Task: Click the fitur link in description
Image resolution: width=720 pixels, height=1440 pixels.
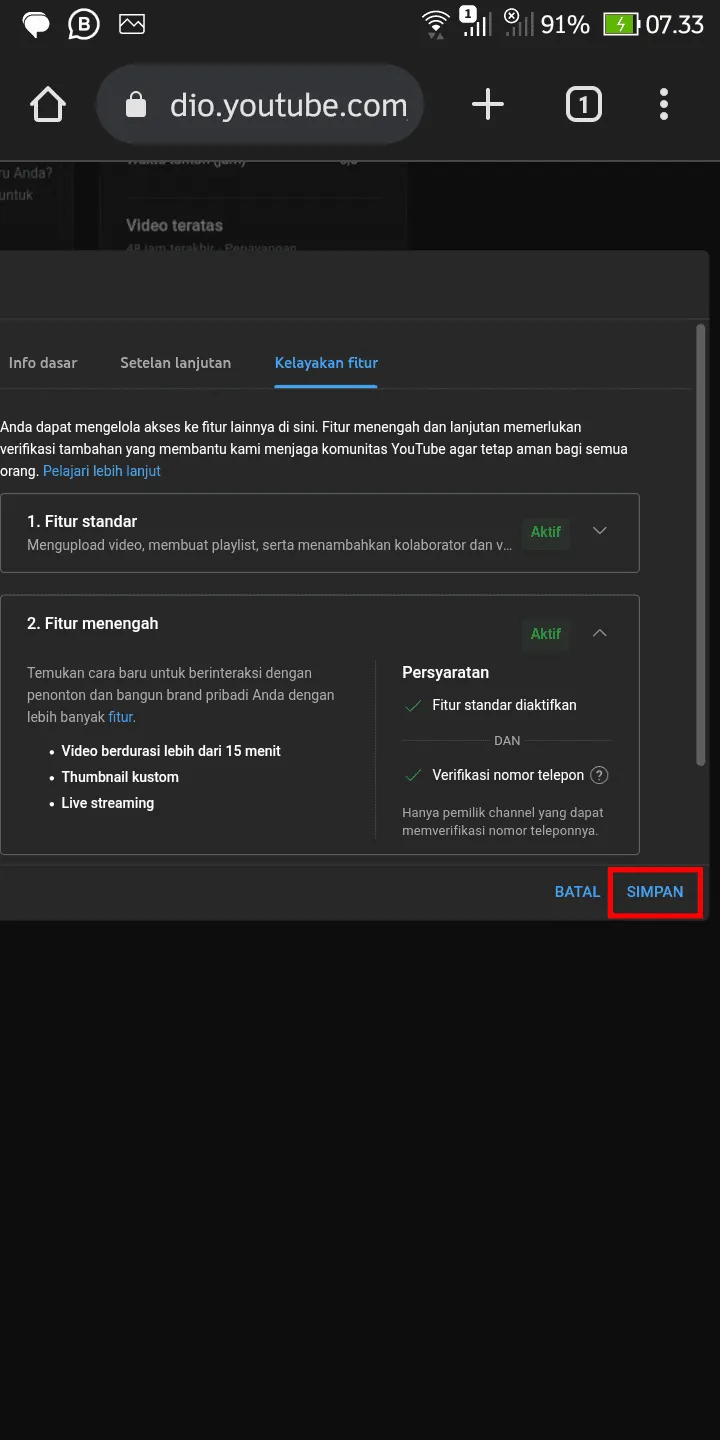Action: (x=120, y=717)
